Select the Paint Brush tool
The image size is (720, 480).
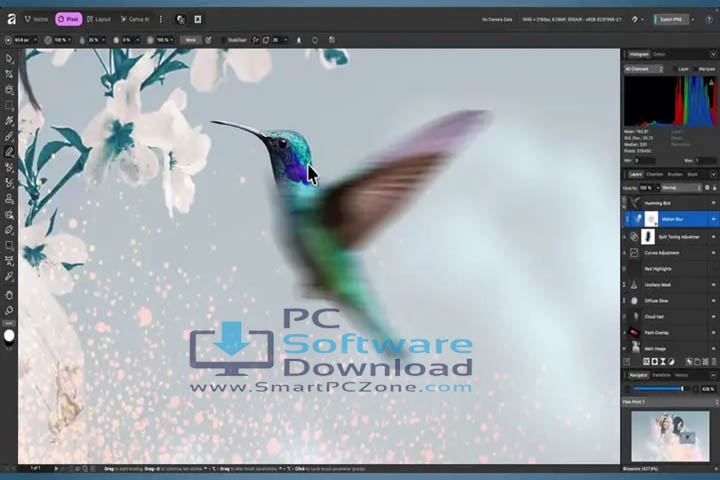point(9,136)
